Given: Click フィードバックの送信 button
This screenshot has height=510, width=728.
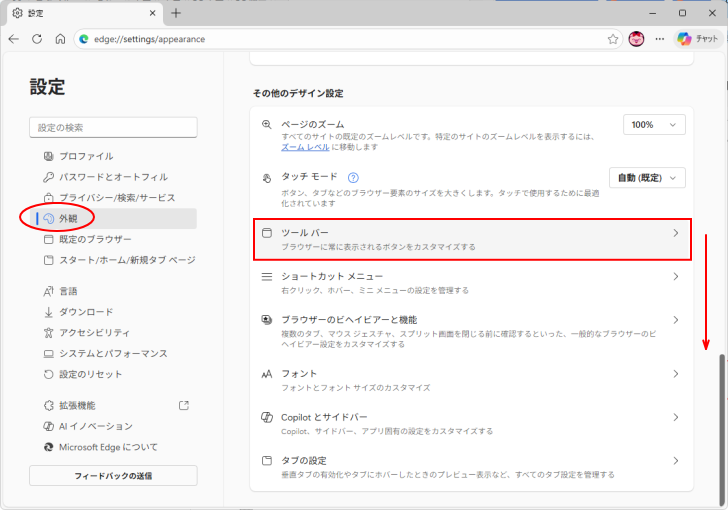Looking at the screenshot, I should [113, 476].
